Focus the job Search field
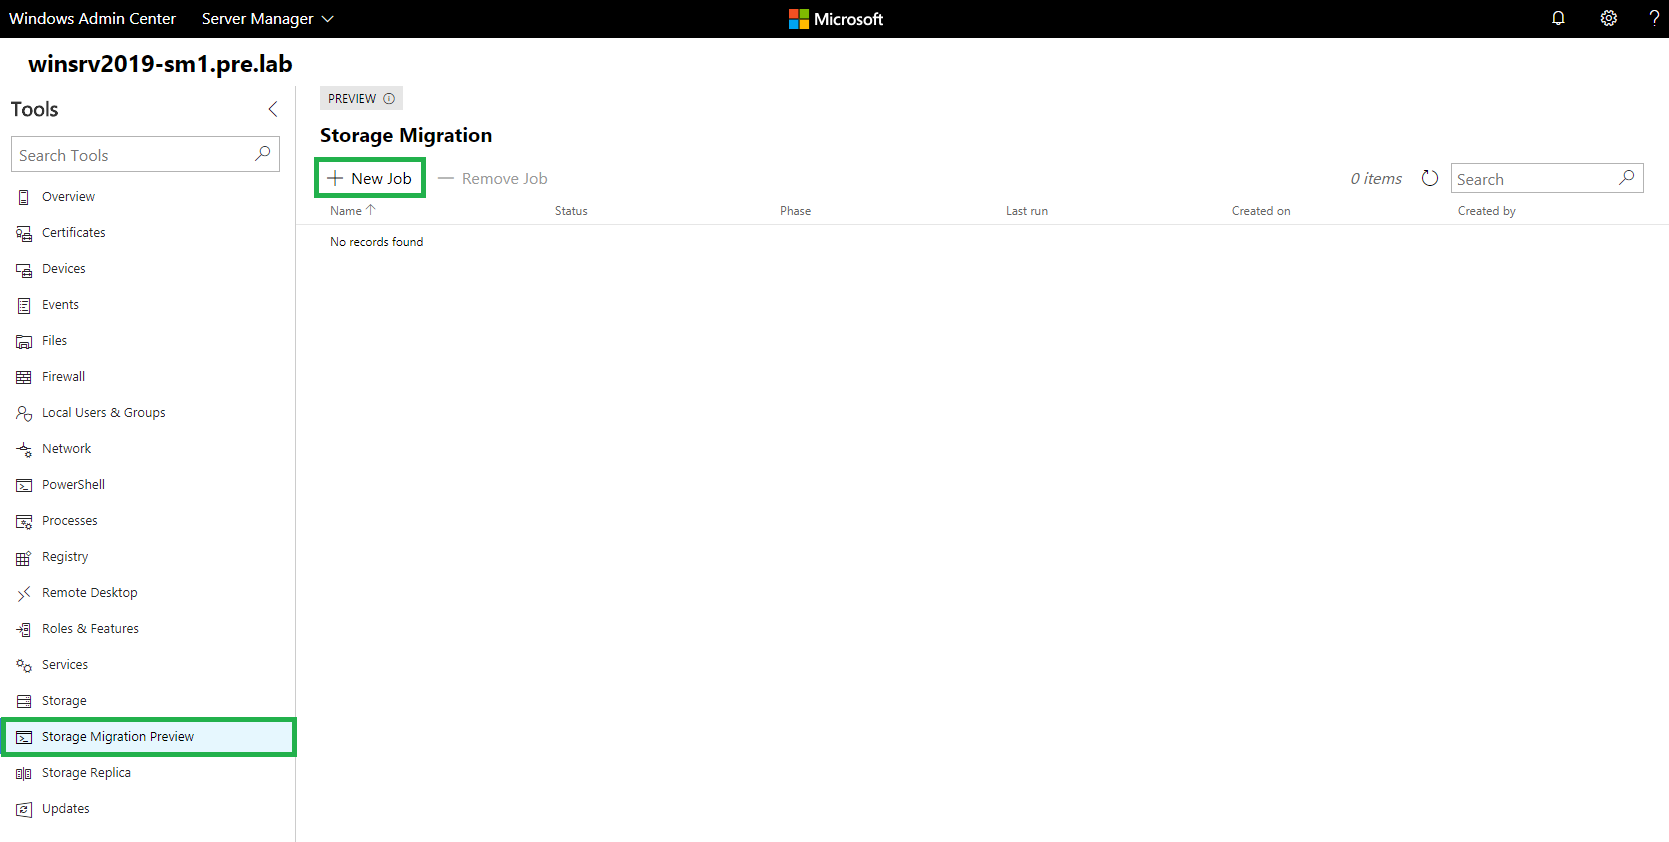 tap(1547, 178)
